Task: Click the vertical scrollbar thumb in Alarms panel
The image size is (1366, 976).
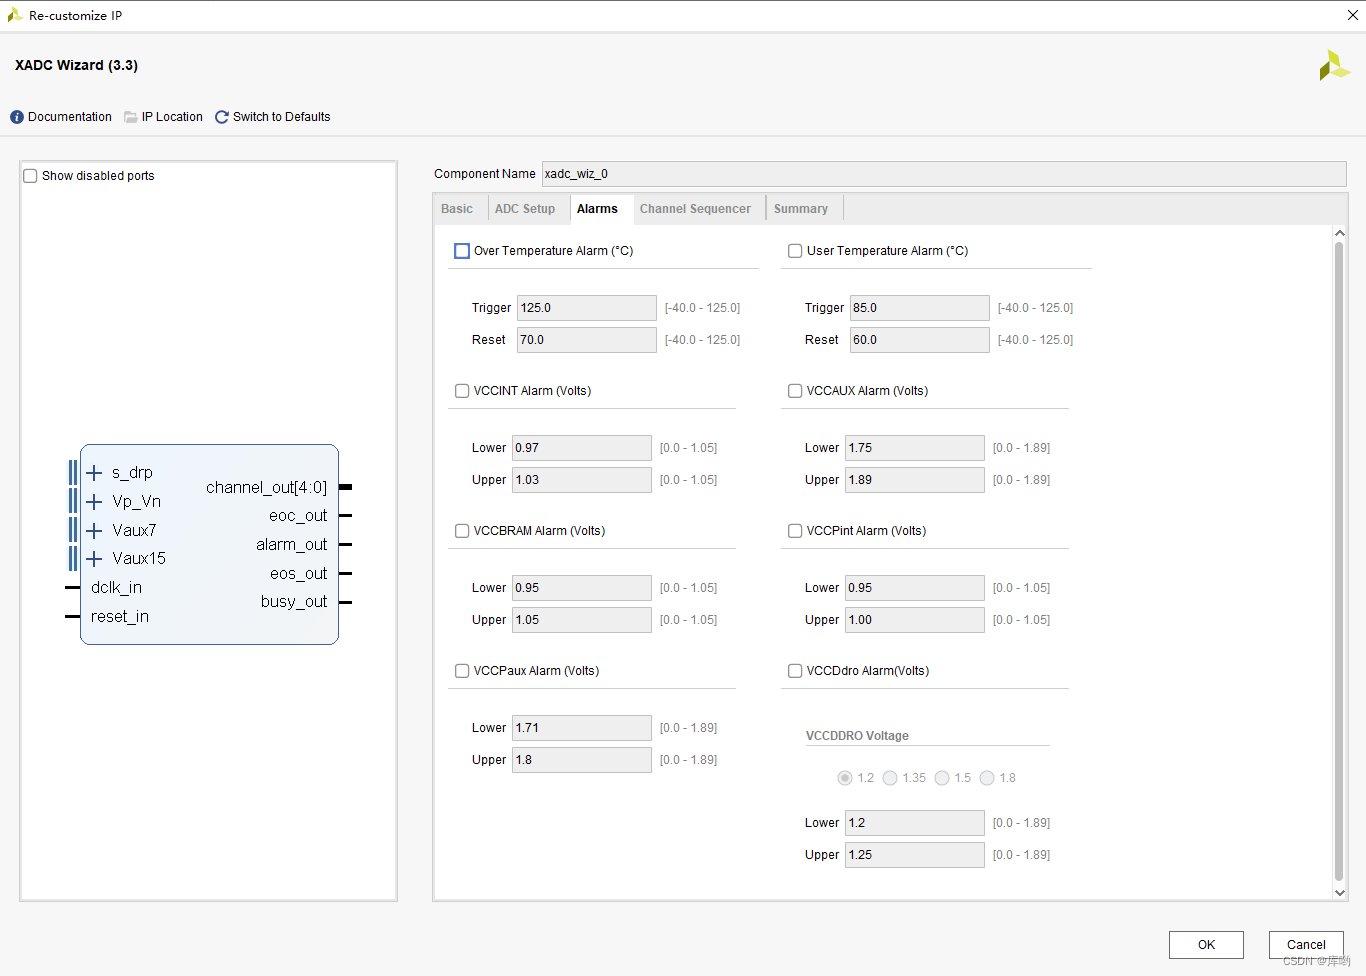Action: (x=1340, y=562)
